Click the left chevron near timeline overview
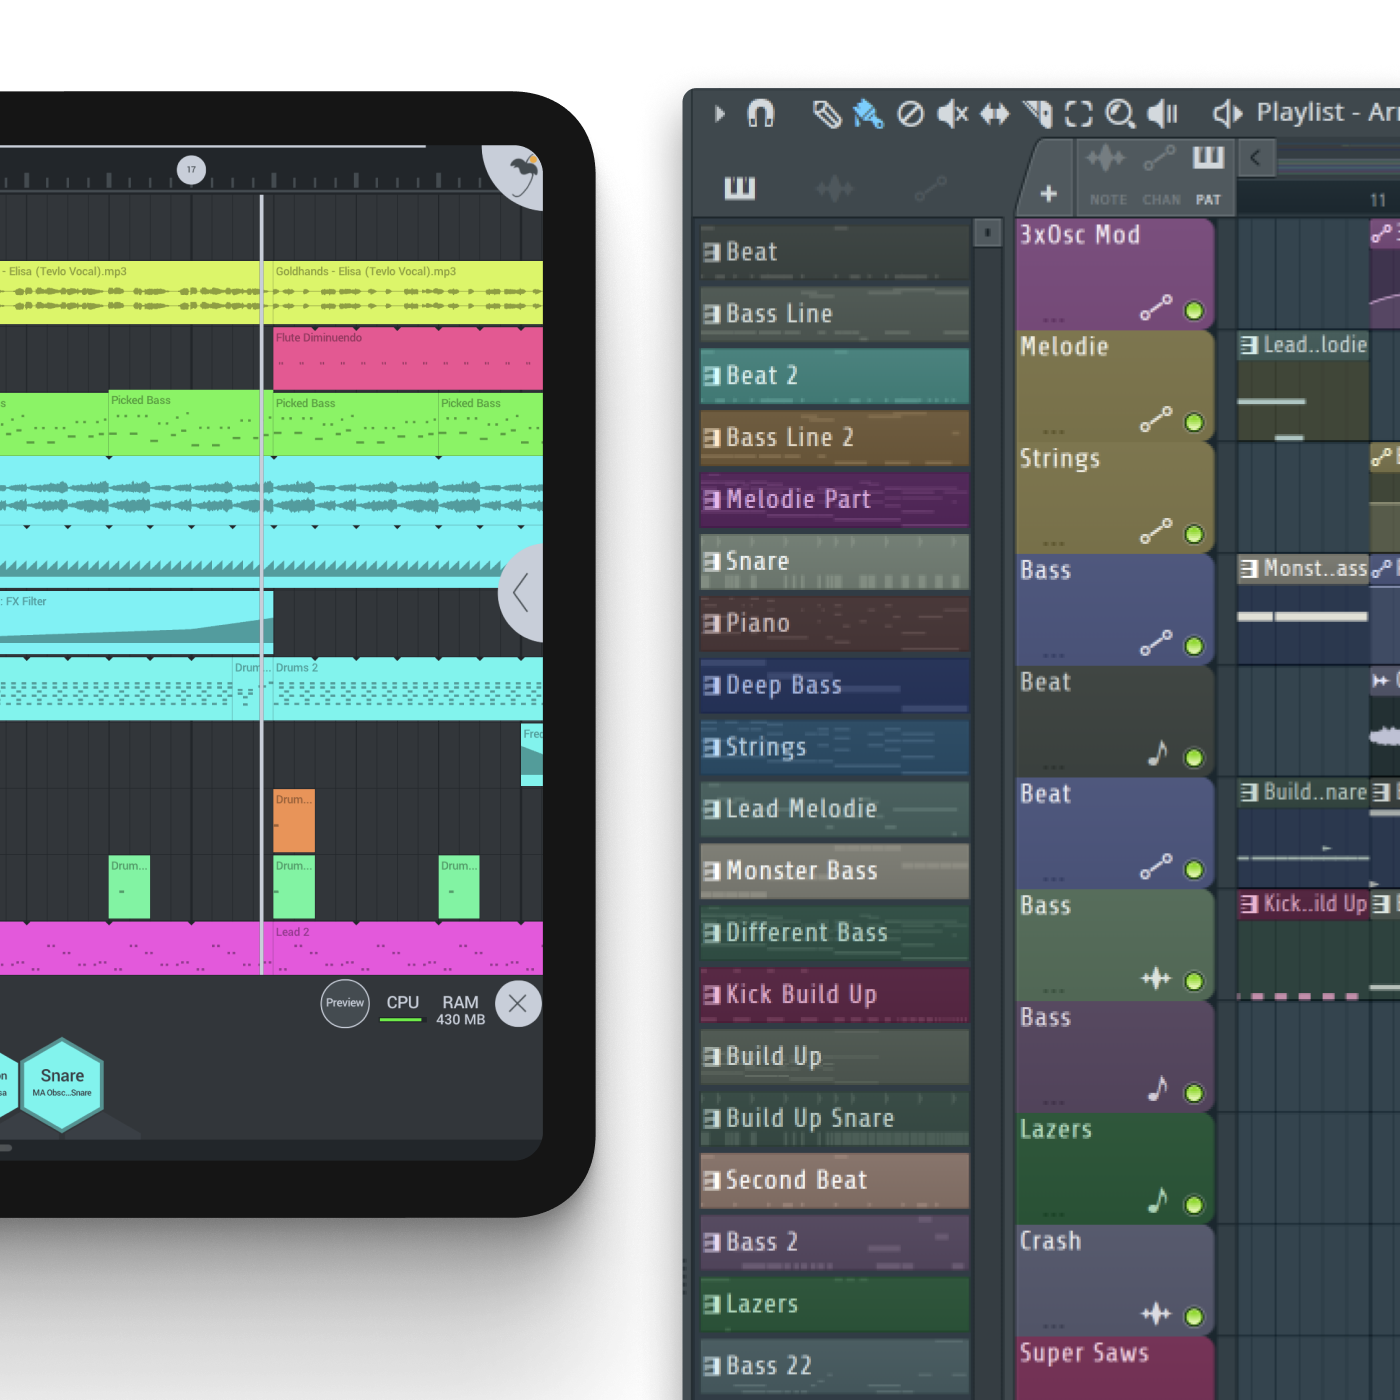 1255,157
